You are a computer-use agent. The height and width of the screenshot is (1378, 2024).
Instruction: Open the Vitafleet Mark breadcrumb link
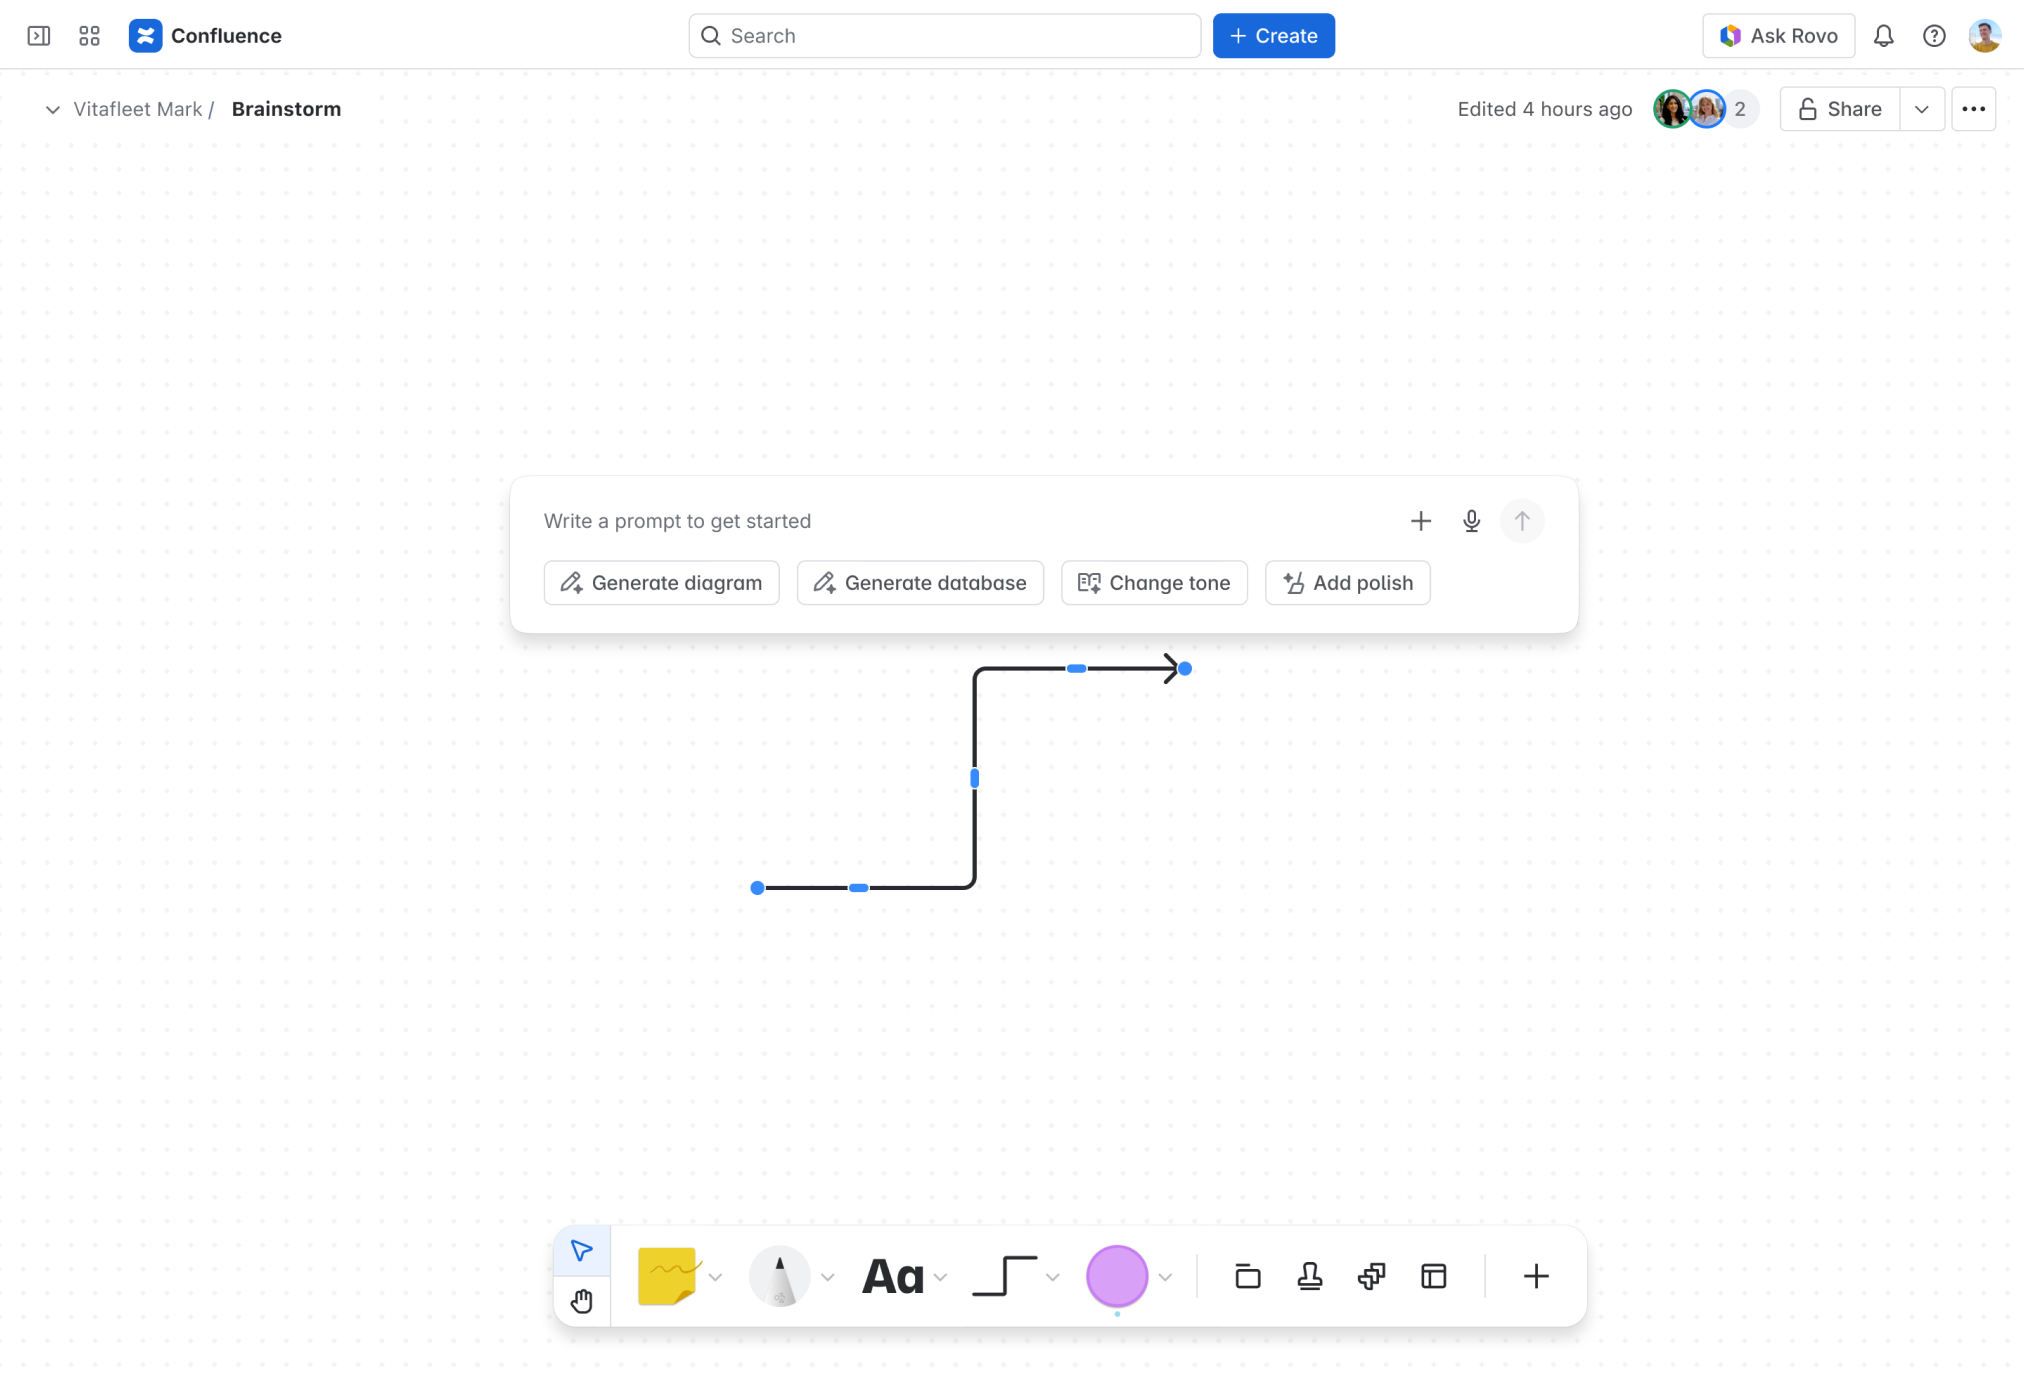(138, 109)
